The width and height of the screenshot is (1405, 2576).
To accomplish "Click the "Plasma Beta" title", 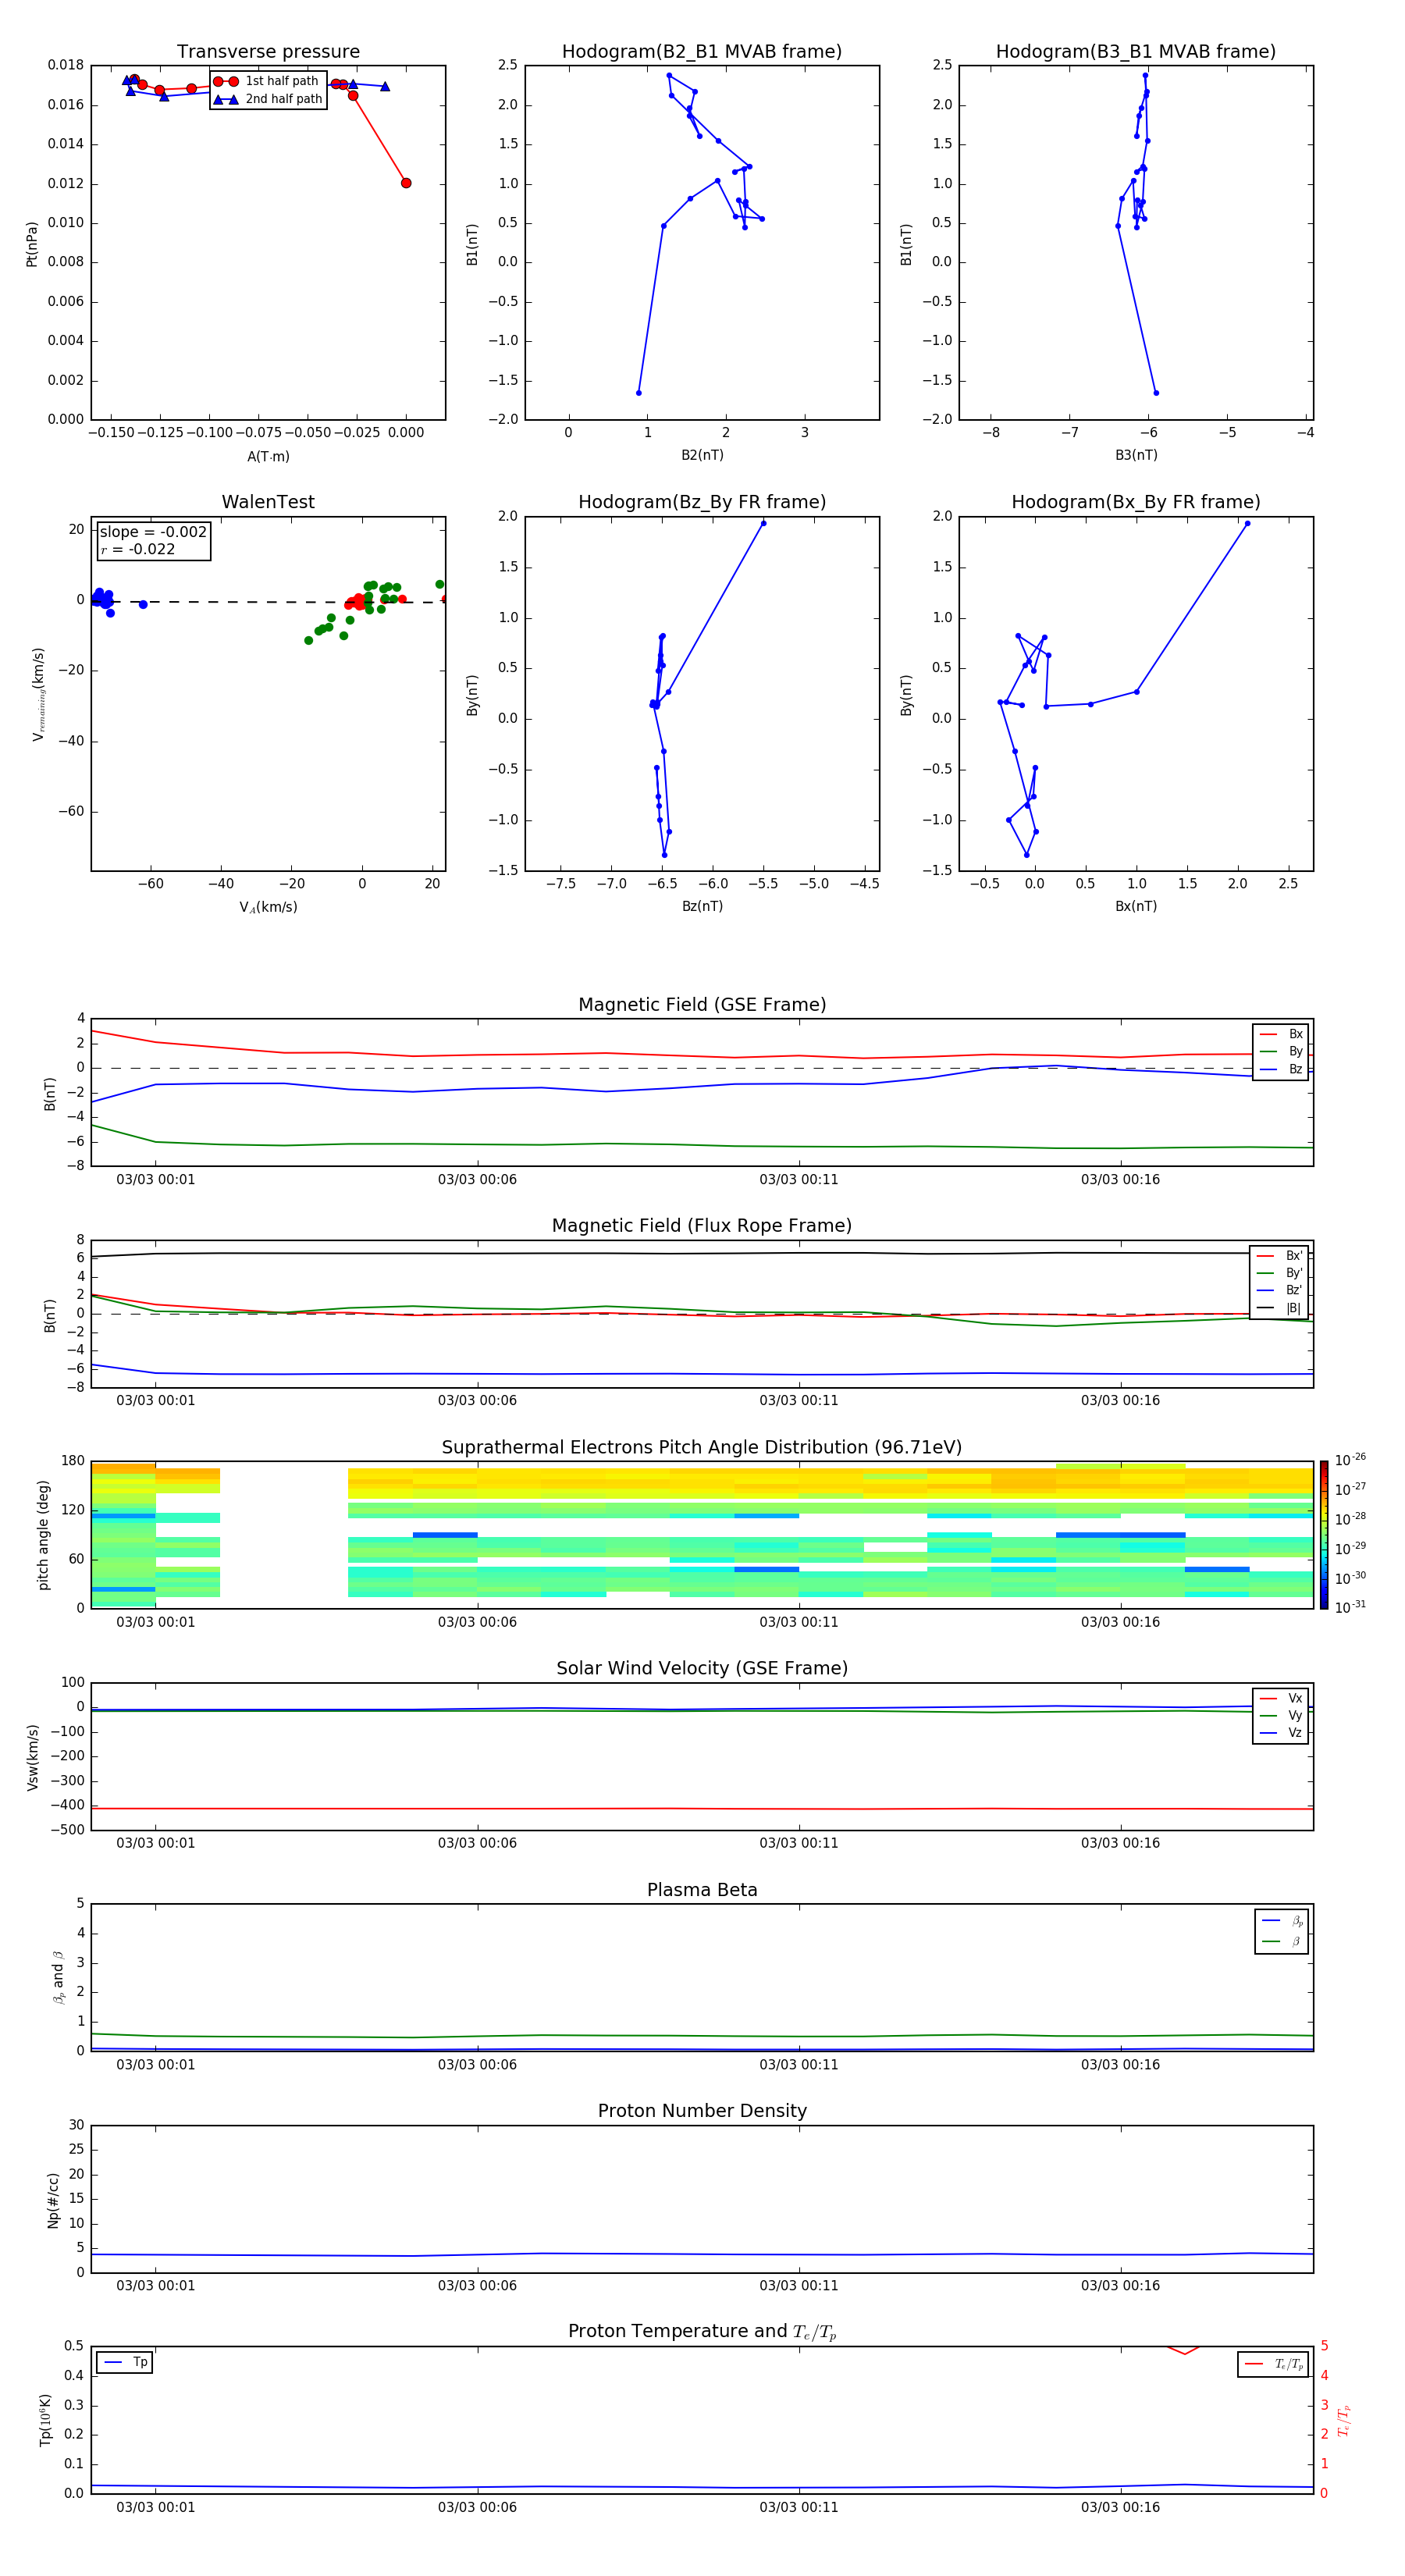I will pos(702,1891).
